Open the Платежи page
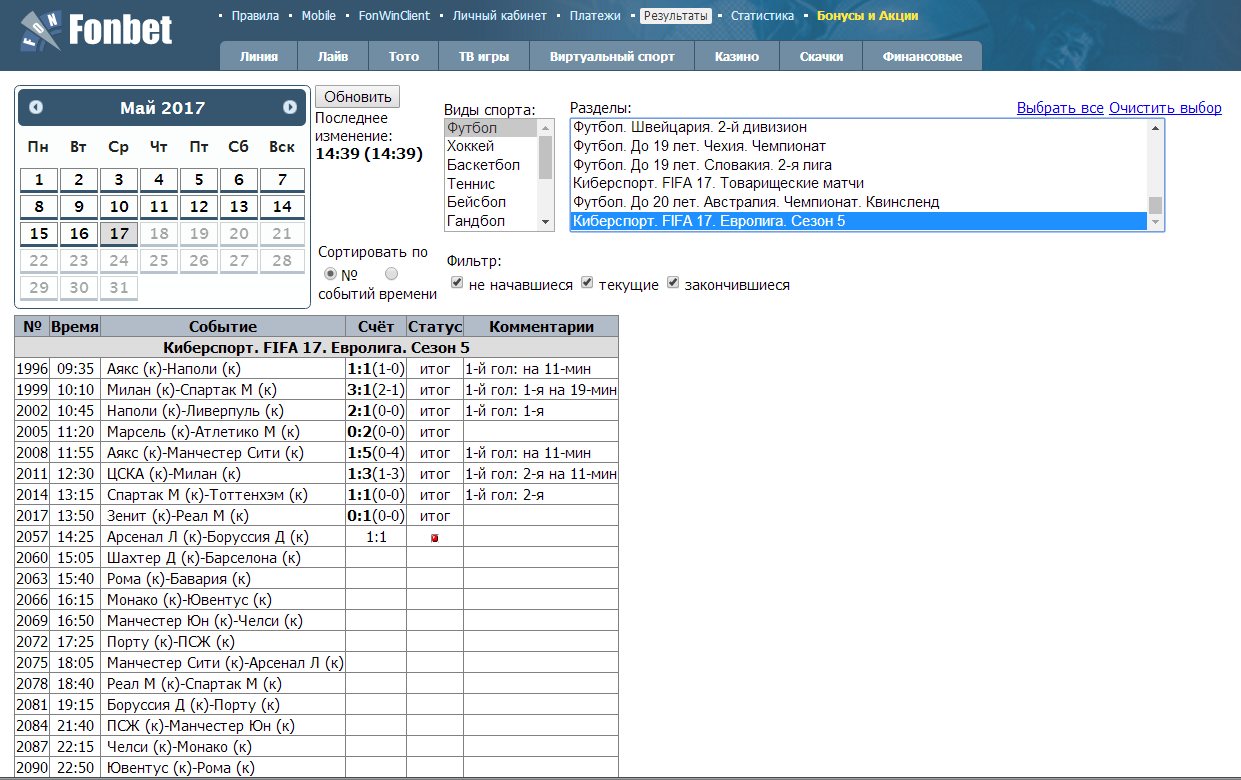Image resolution: width=1241 pixels, height=780 pixels. click(595, 16)
